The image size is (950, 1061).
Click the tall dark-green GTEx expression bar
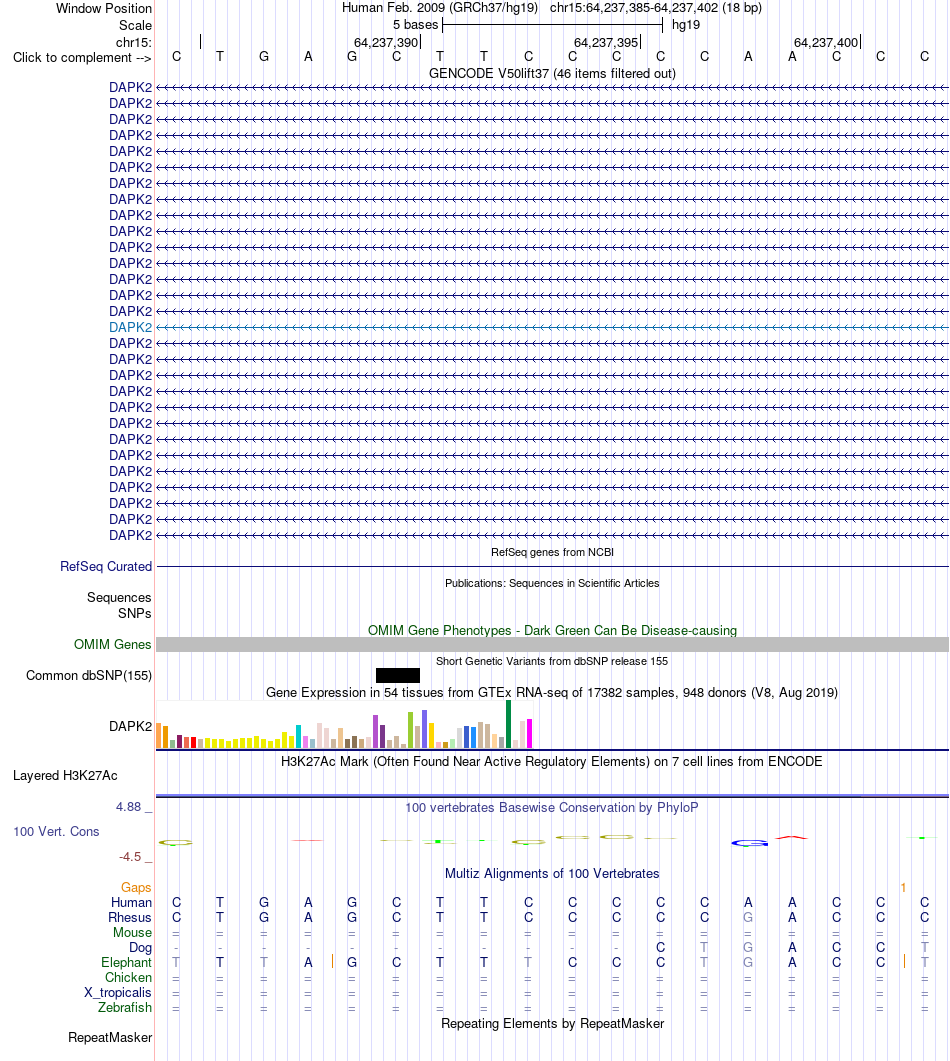coord(508,724)
